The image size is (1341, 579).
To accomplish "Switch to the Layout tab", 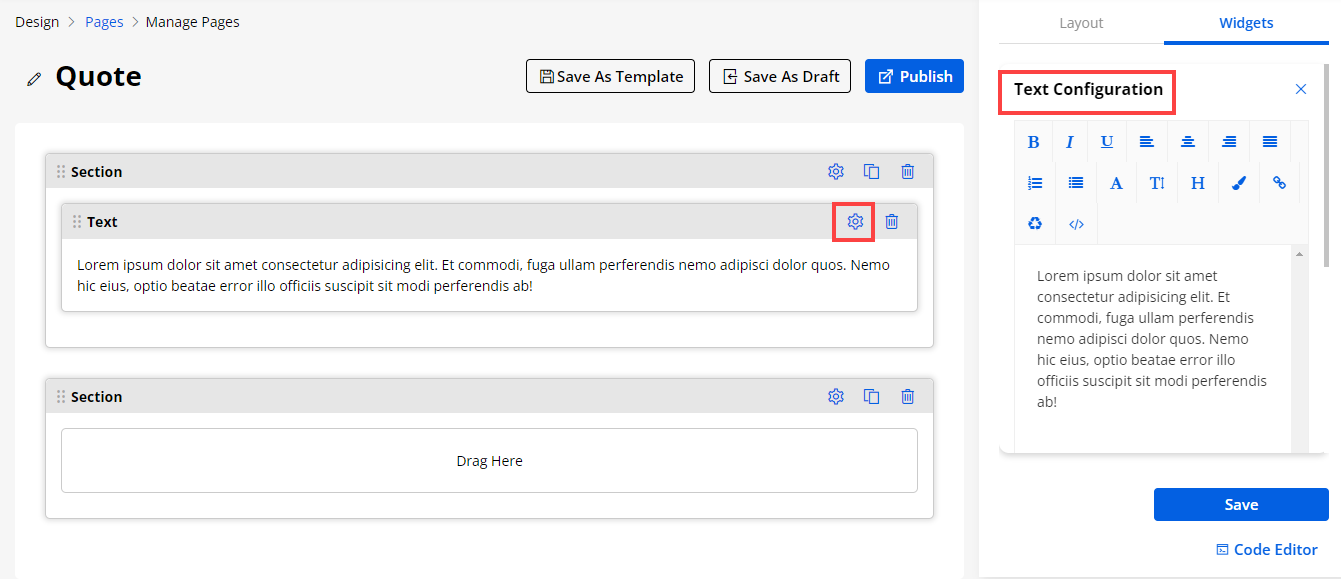I will click(x=1081, y=23).
